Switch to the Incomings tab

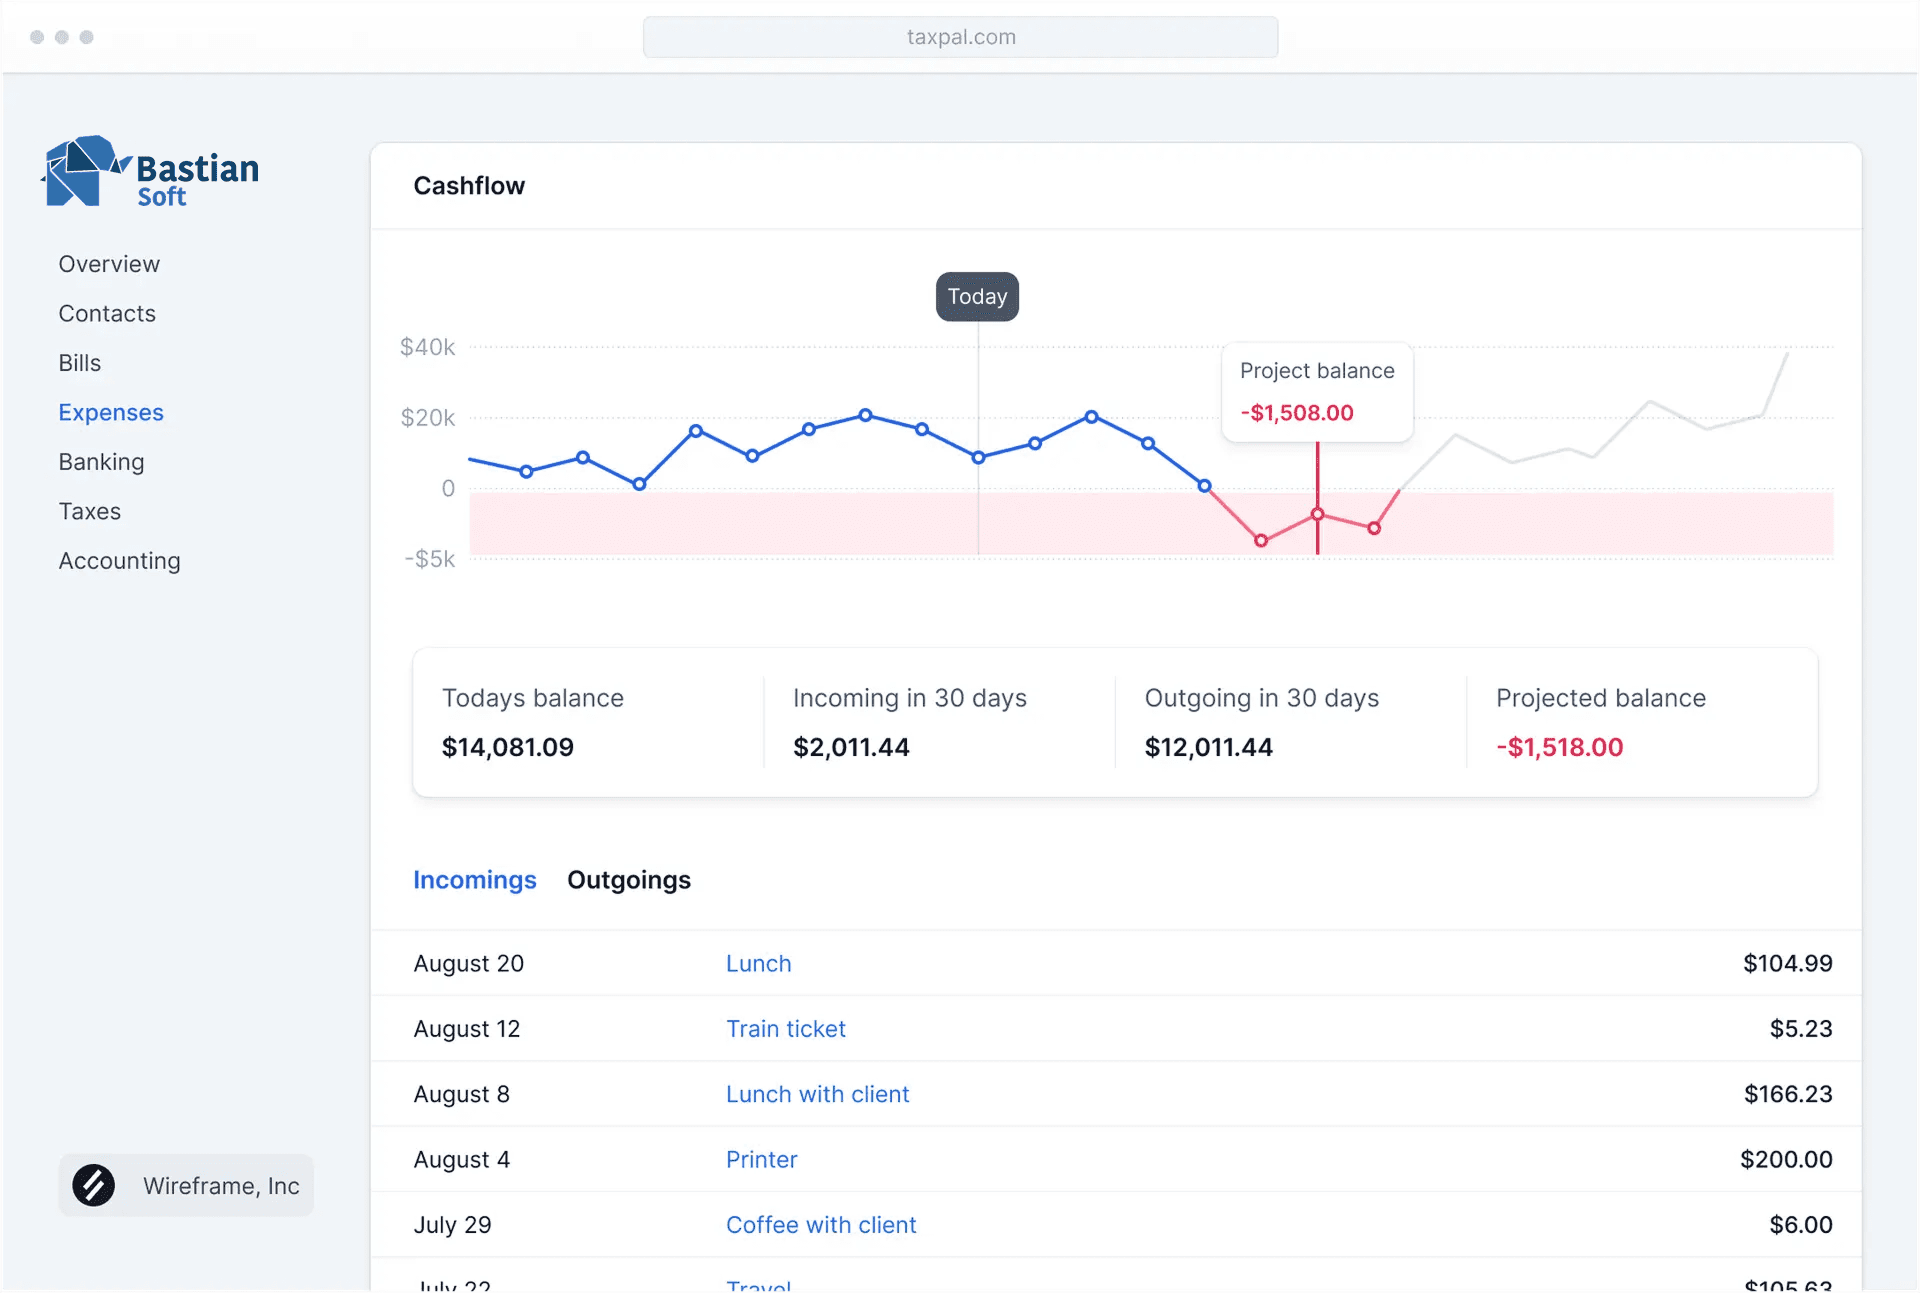(x=475, y=880)
